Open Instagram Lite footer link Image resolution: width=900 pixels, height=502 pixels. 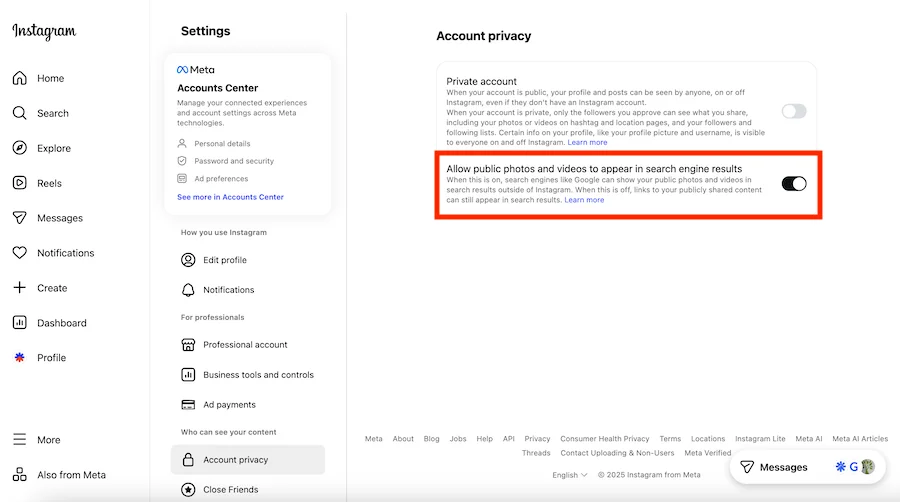pyautogui.click(x=760, y=438)
